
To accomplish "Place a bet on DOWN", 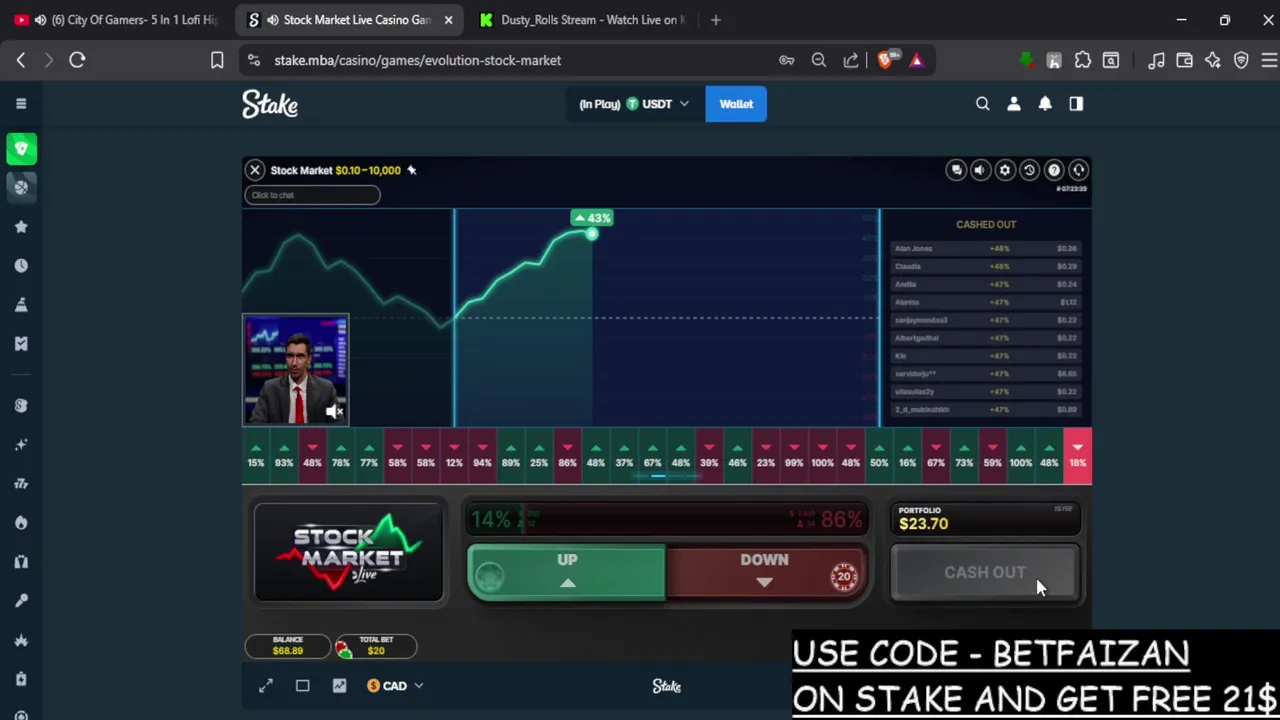I will [x=766, y=573].
